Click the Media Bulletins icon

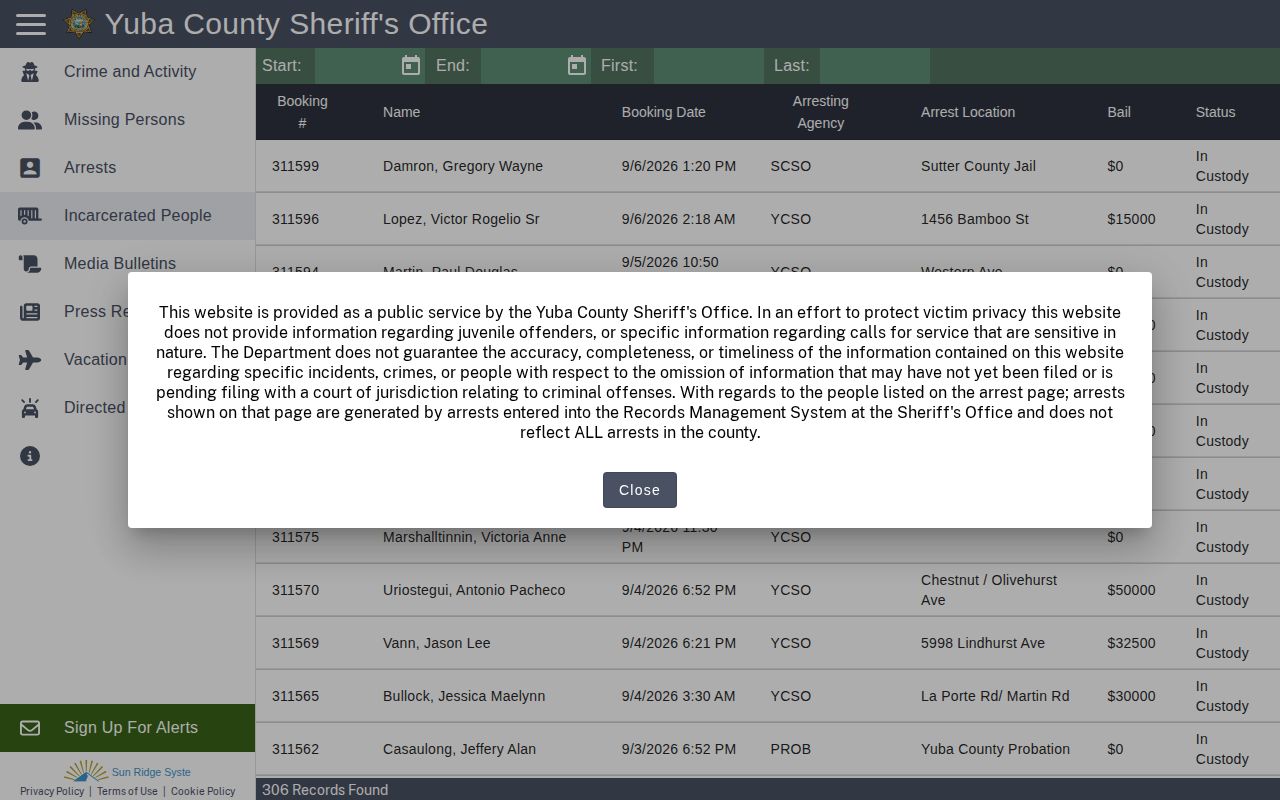(x=30, y=264)
